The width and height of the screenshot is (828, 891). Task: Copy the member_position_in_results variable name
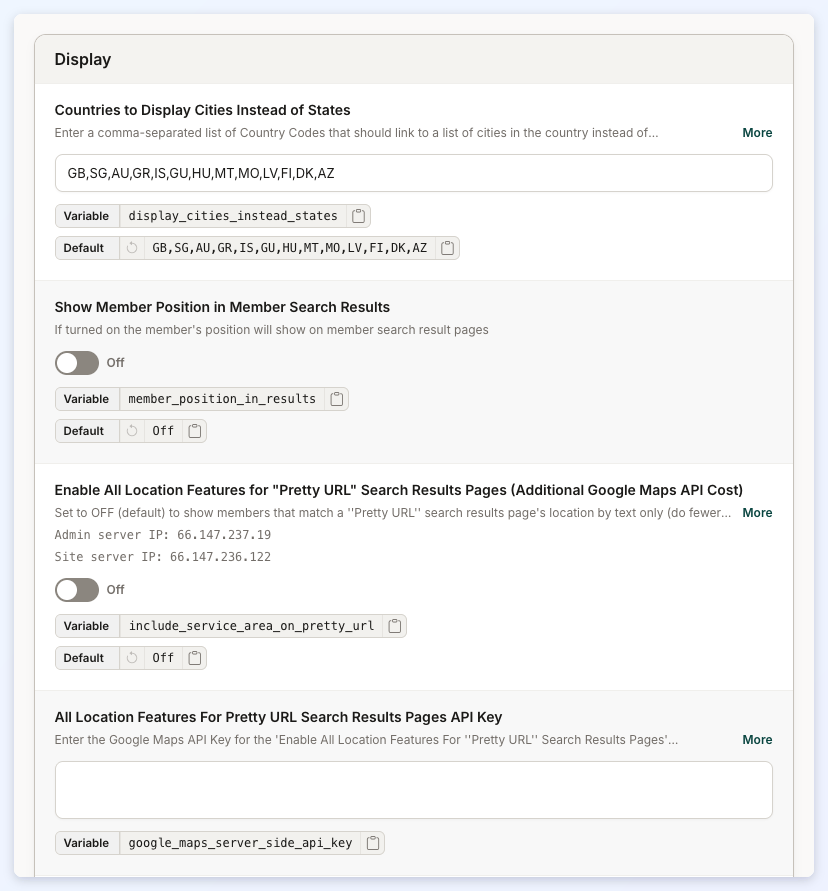pyautogui.click(x=336, y=399)
